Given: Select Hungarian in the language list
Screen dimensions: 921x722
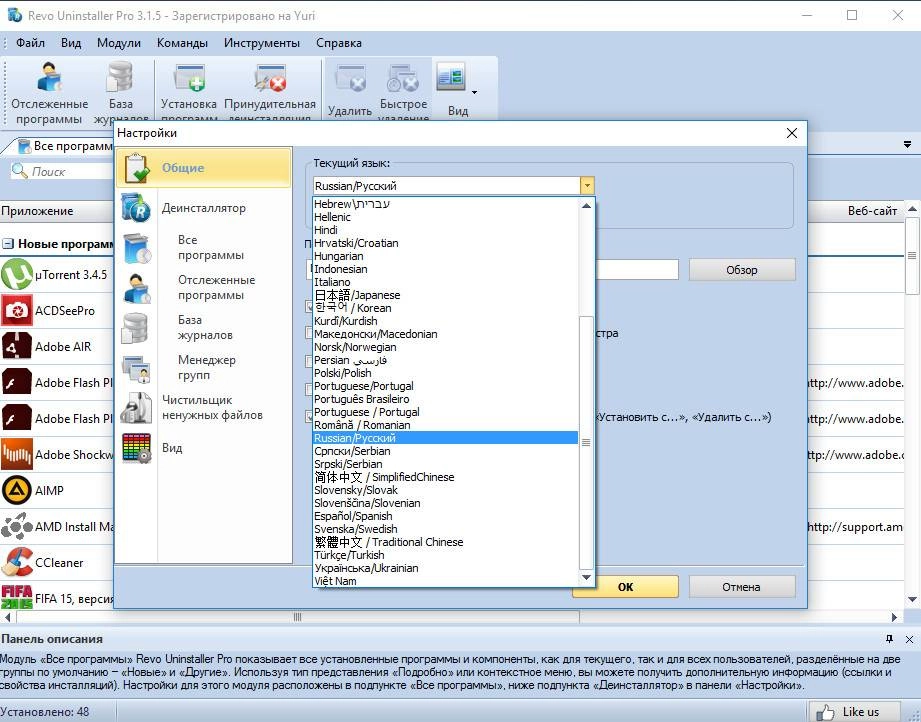Looking at the screenshot, I should pos(445,256).
